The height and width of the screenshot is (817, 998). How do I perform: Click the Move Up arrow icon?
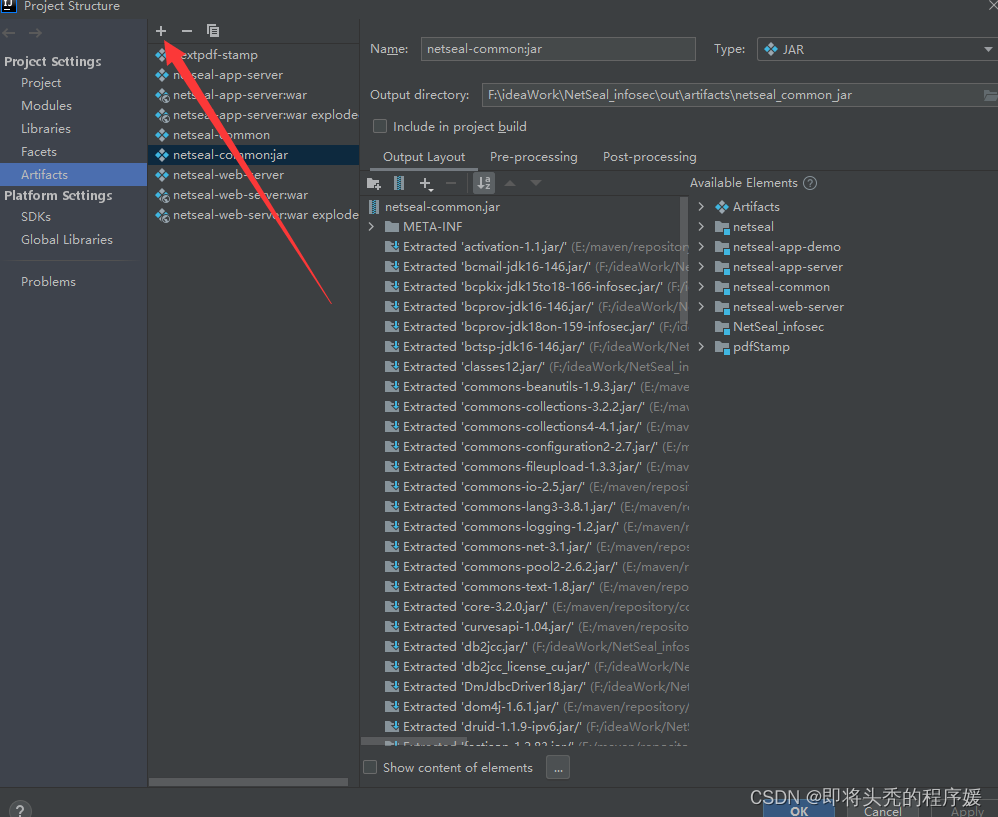[x=510, y=183]
